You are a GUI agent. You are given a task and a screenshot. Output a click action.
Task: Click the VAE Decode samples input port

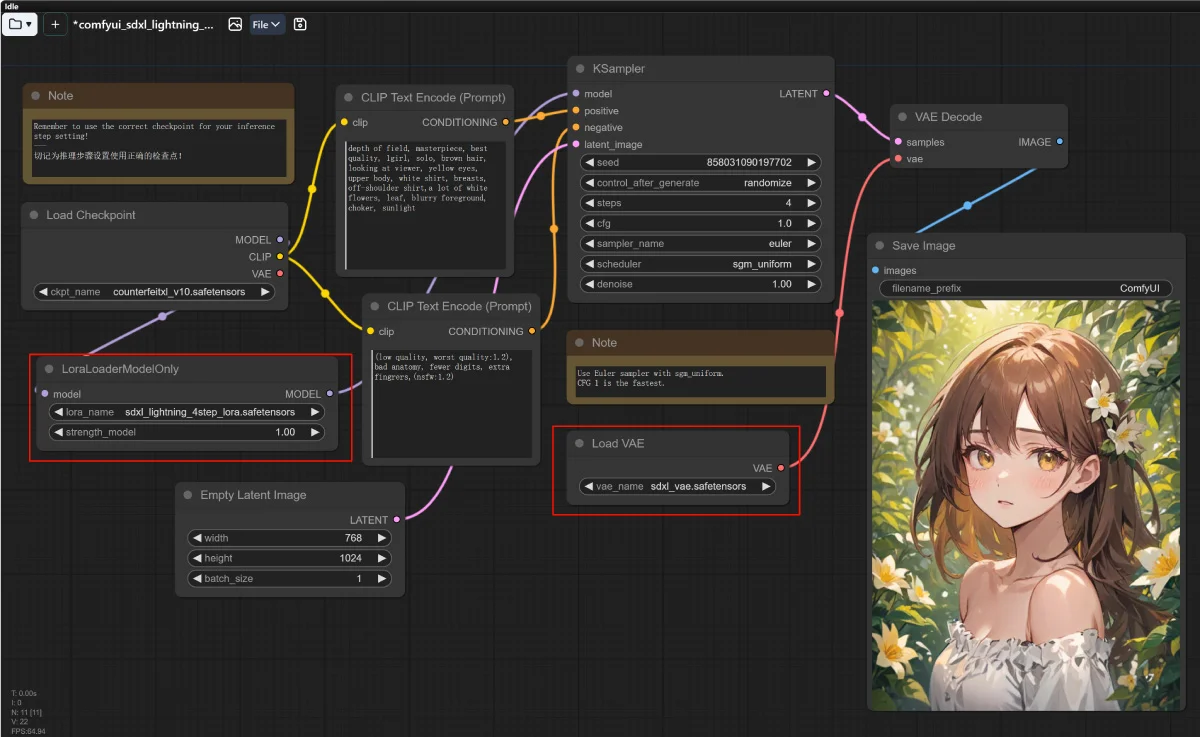898,142
